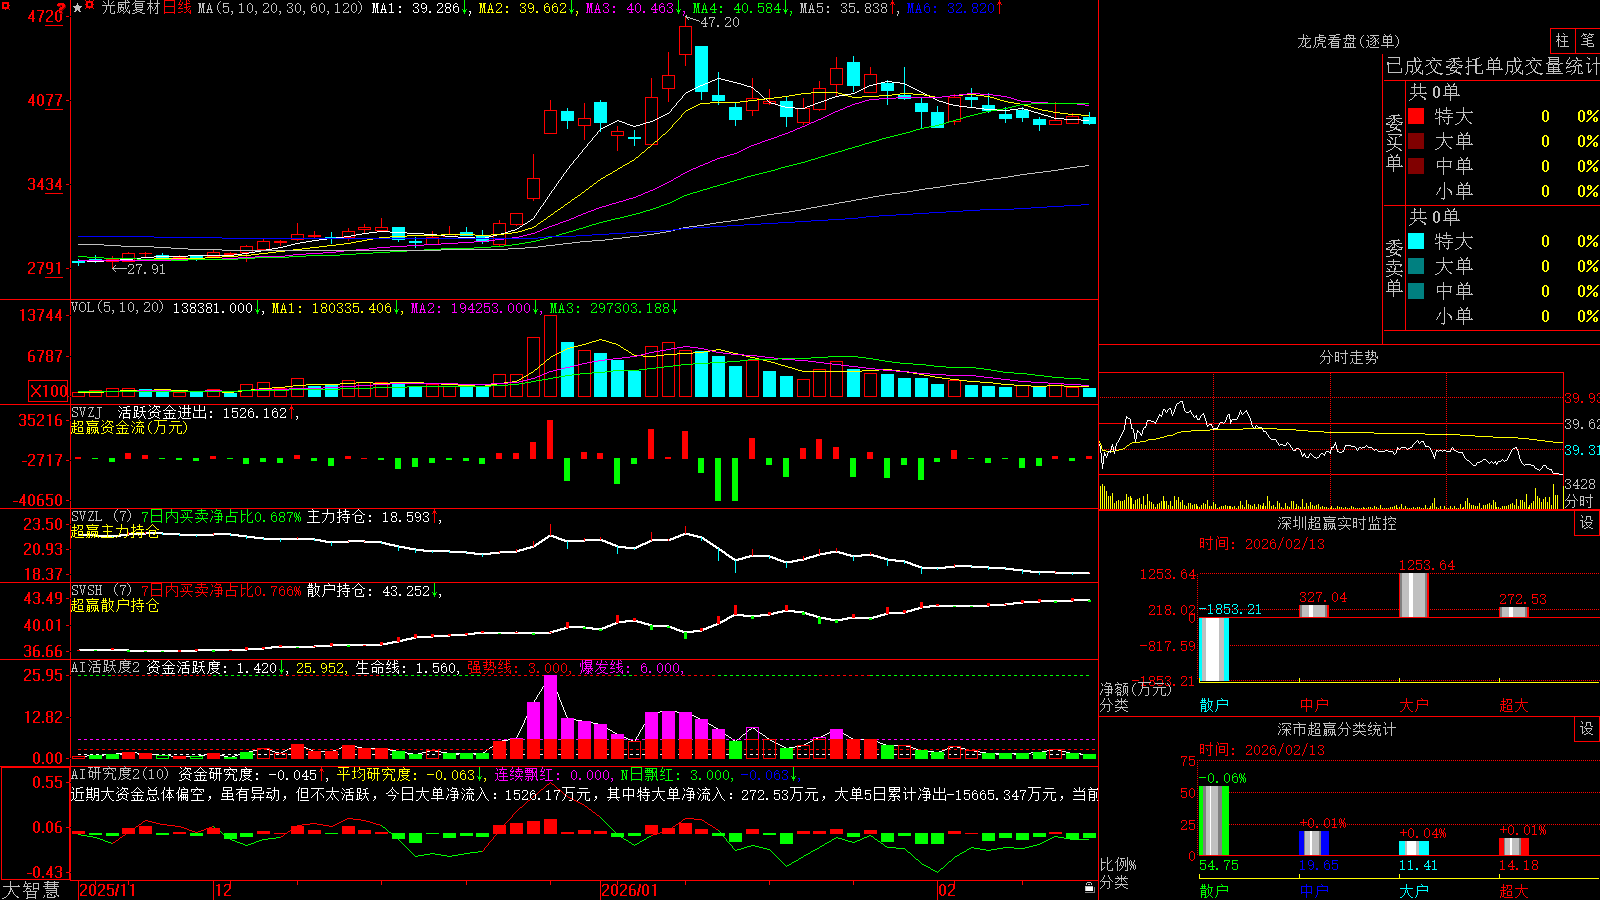Image resolution: width=1600 pixels, height=900 pixels.
Task: Click the 超大 272.53 bar in monitor chart
Action: point(1514,612)
